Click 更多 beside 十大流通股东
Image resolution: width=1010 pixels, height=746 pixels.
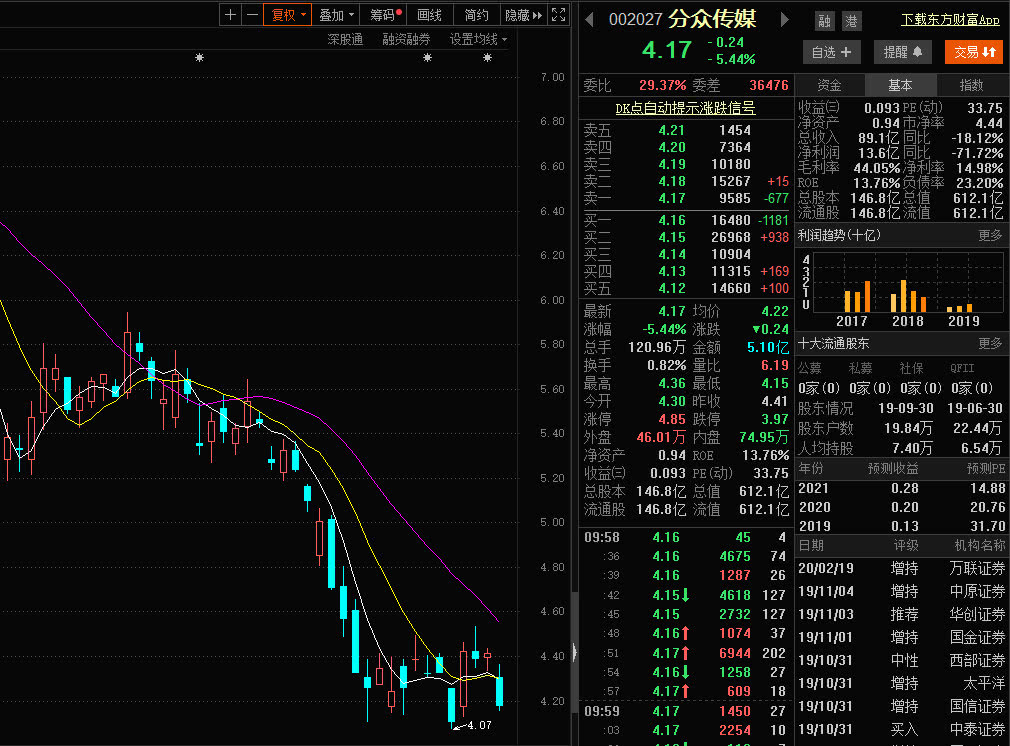click(990, 343)
